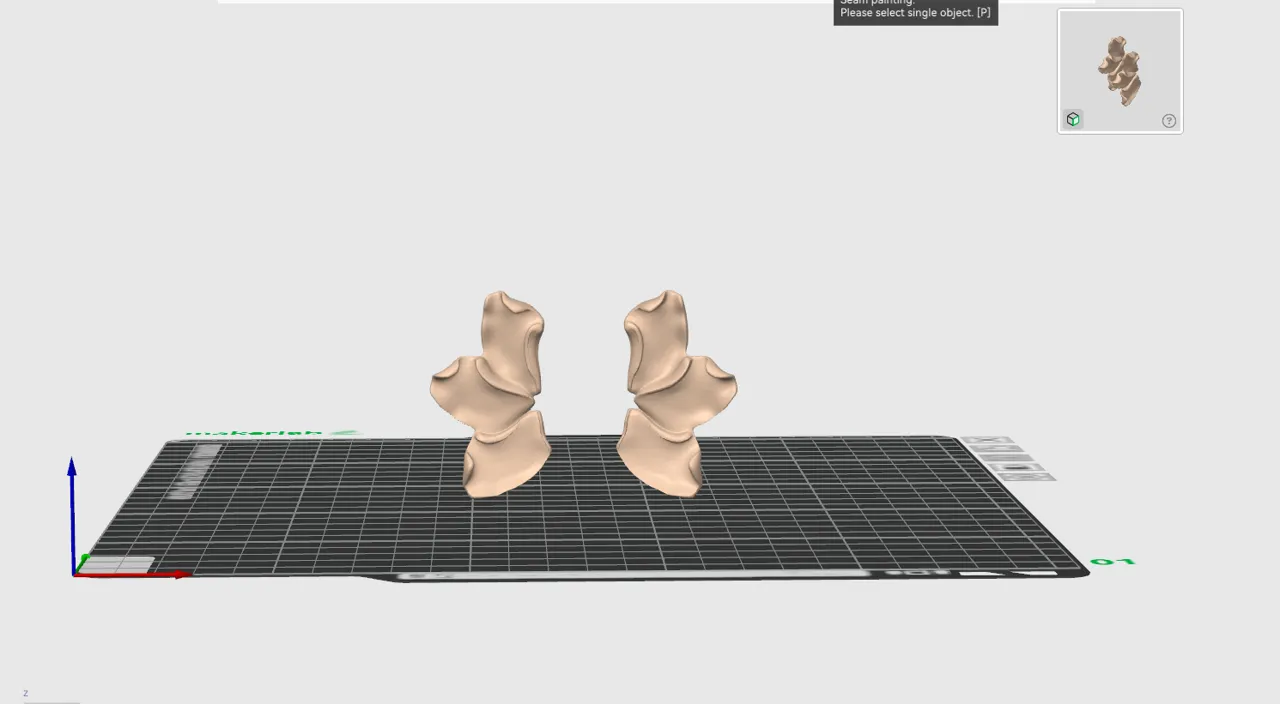Screen dimensions: 1280x704
Task: Click the cube view icon in preview box
Action: [x=1073, y=119]
